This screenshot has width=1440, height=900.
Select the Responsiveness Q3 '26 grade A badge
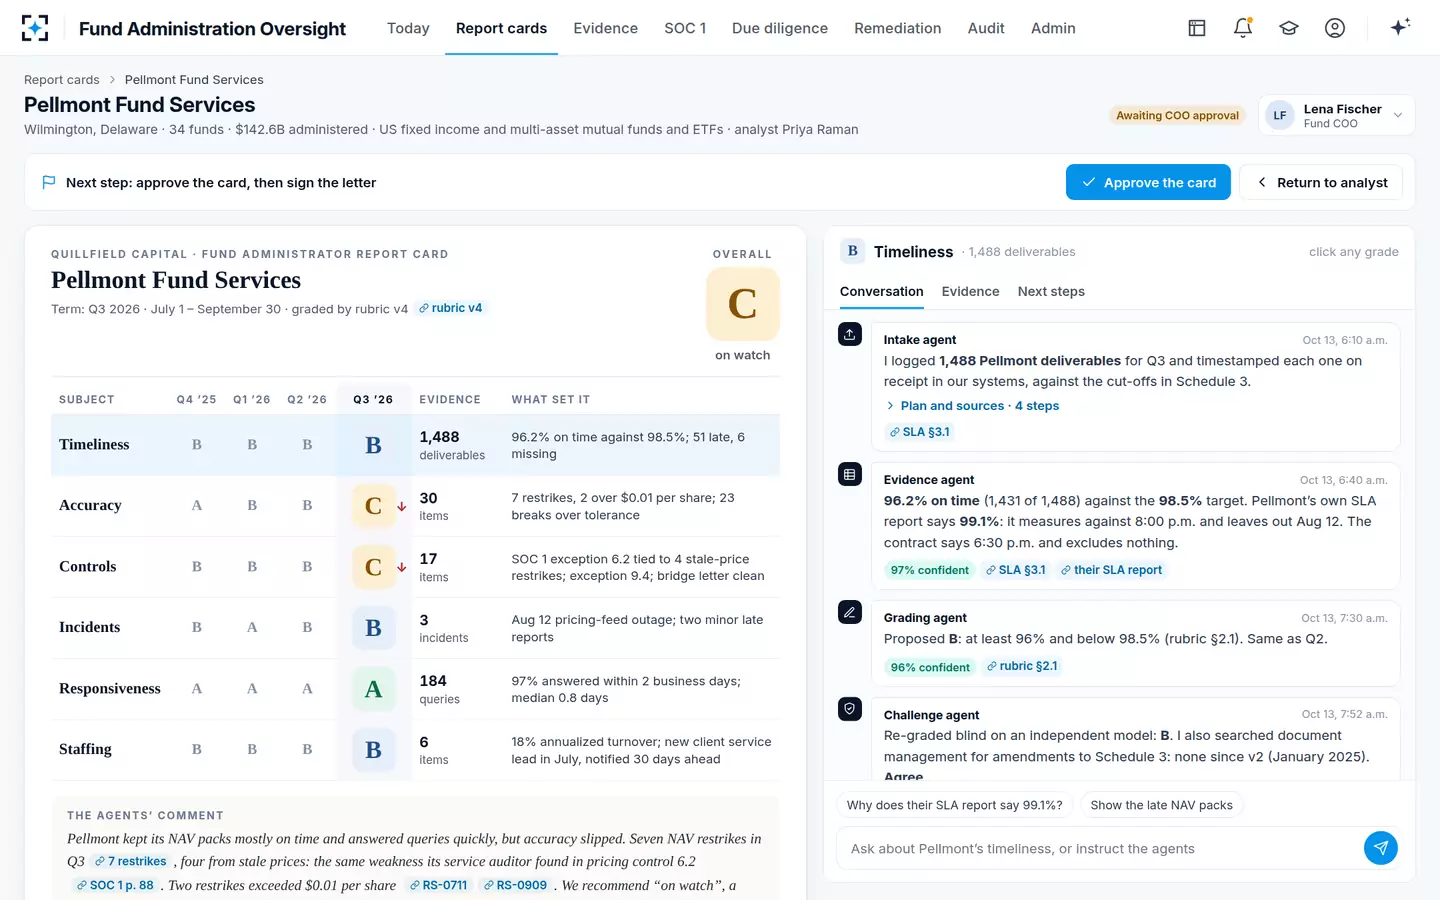click(x=373, y=689)
